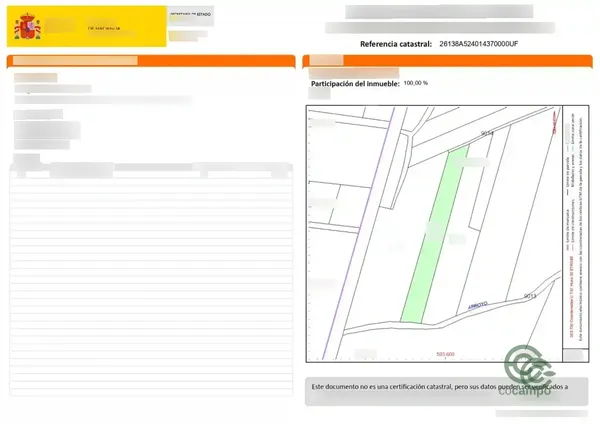Click the disclaimer text "Este documento no es una certificación catastral"
600x424 pixels.
click(x=381, y=387)
